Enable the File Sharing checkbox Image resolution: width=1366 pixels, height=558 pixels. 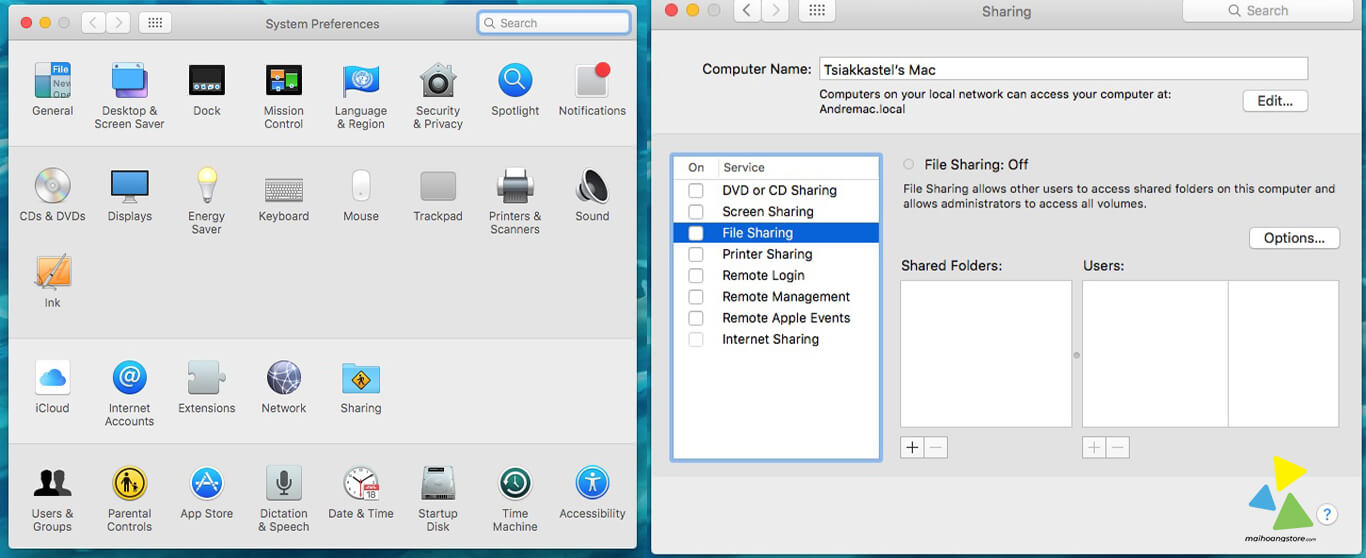[x=695, y=233]
